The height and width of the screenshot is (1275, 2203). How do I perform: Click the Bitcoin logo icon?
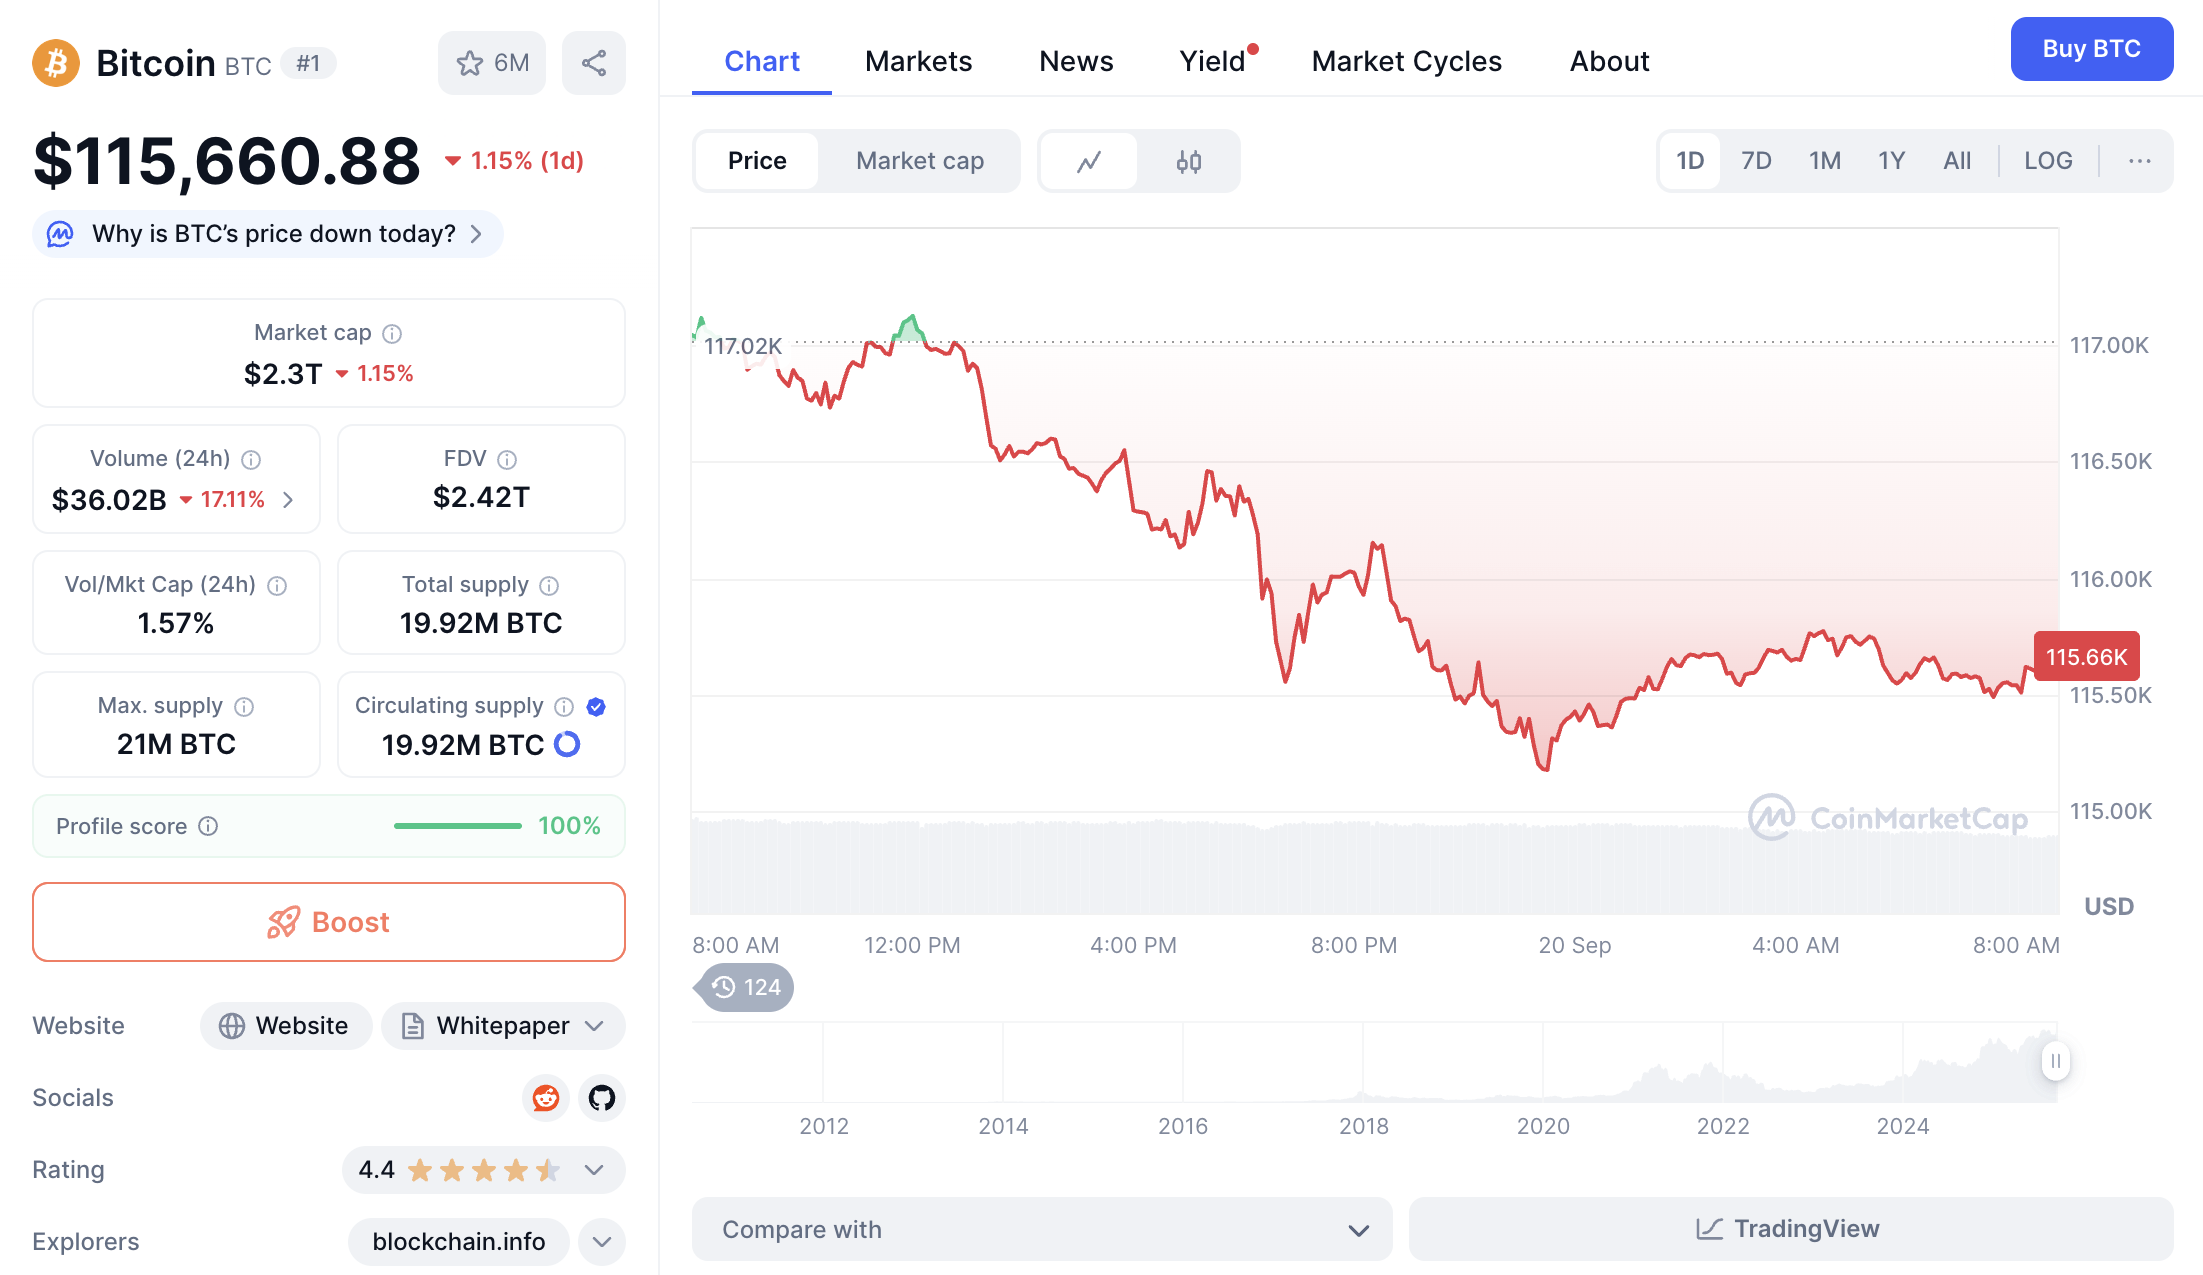click(x=56, y=63)
